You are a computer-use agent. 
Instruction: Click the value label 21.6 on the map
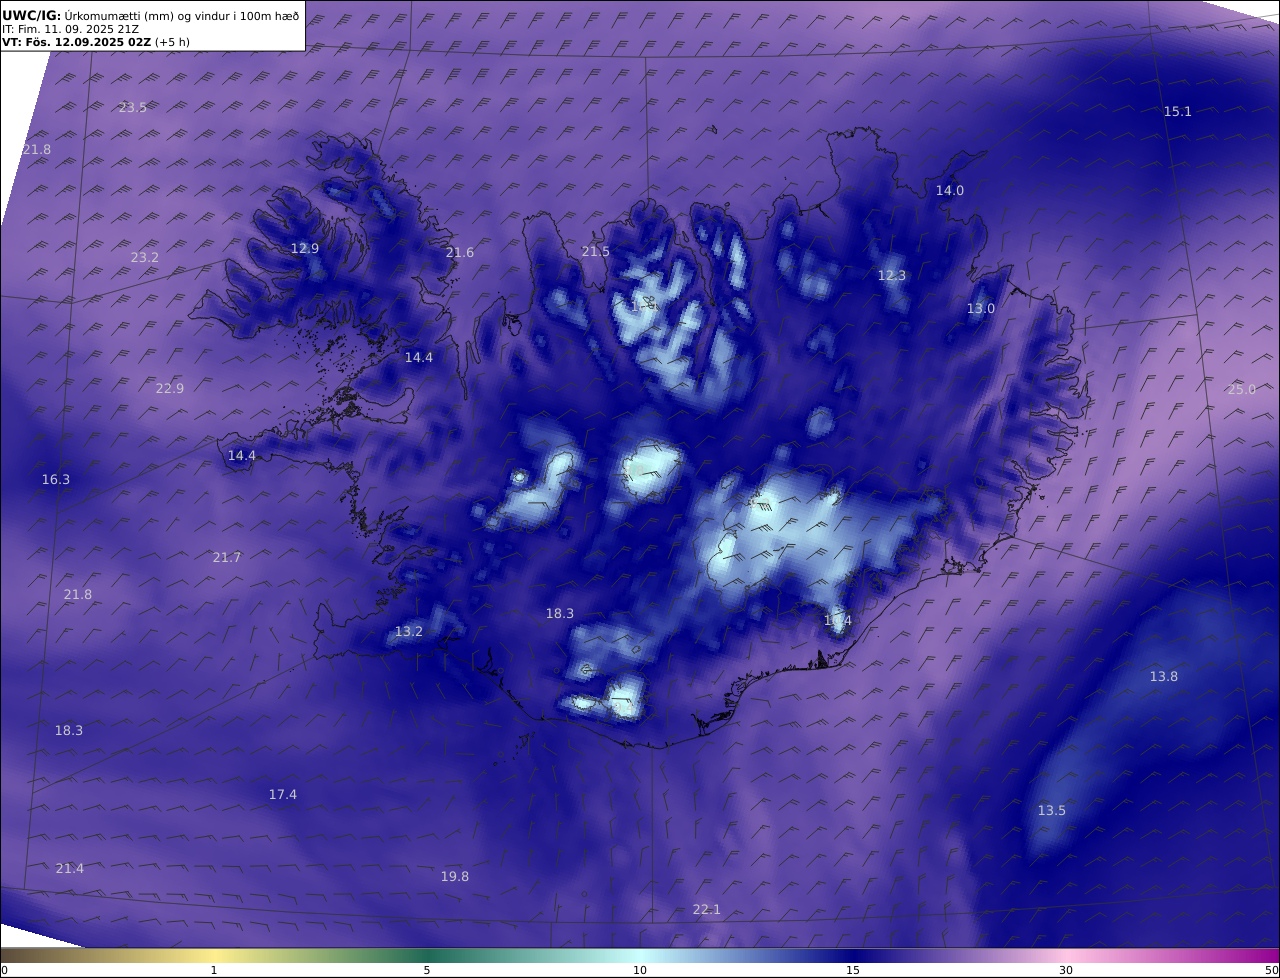[x=460, y=252]
